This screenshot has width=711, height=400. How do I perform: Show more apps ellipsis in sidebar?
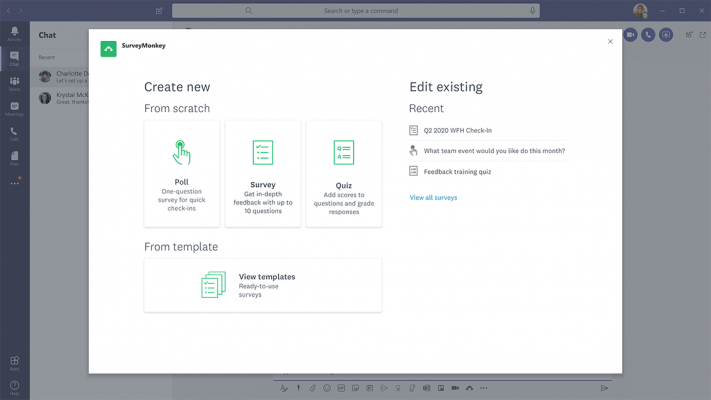(x=15, y=183)
